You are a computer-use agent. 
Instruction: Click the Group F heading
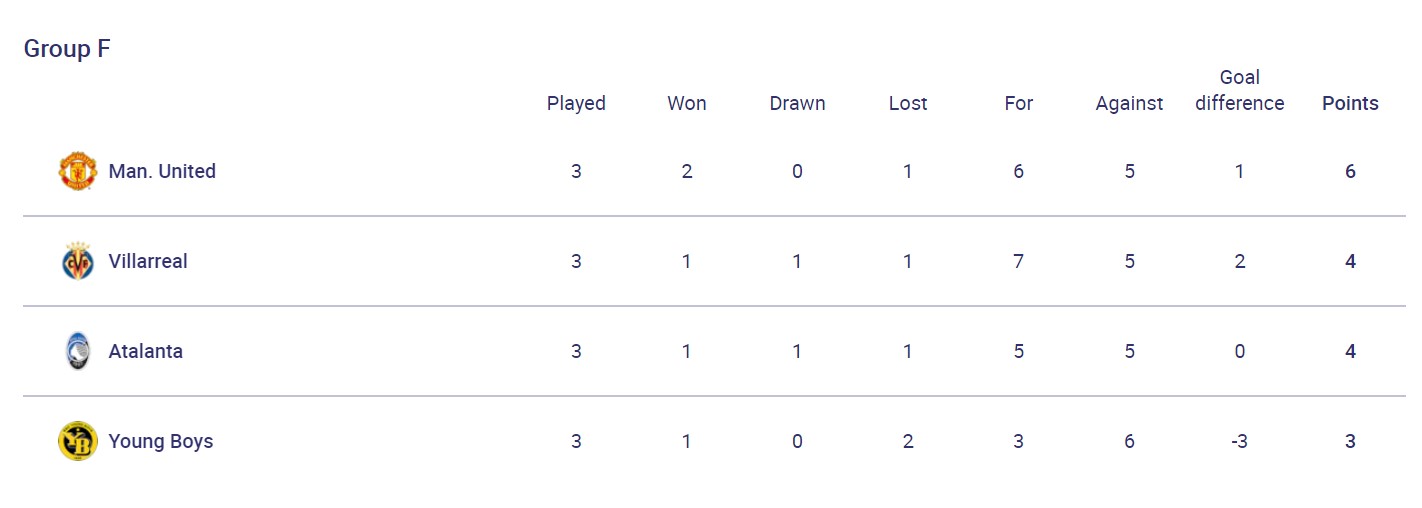(67, 49)
